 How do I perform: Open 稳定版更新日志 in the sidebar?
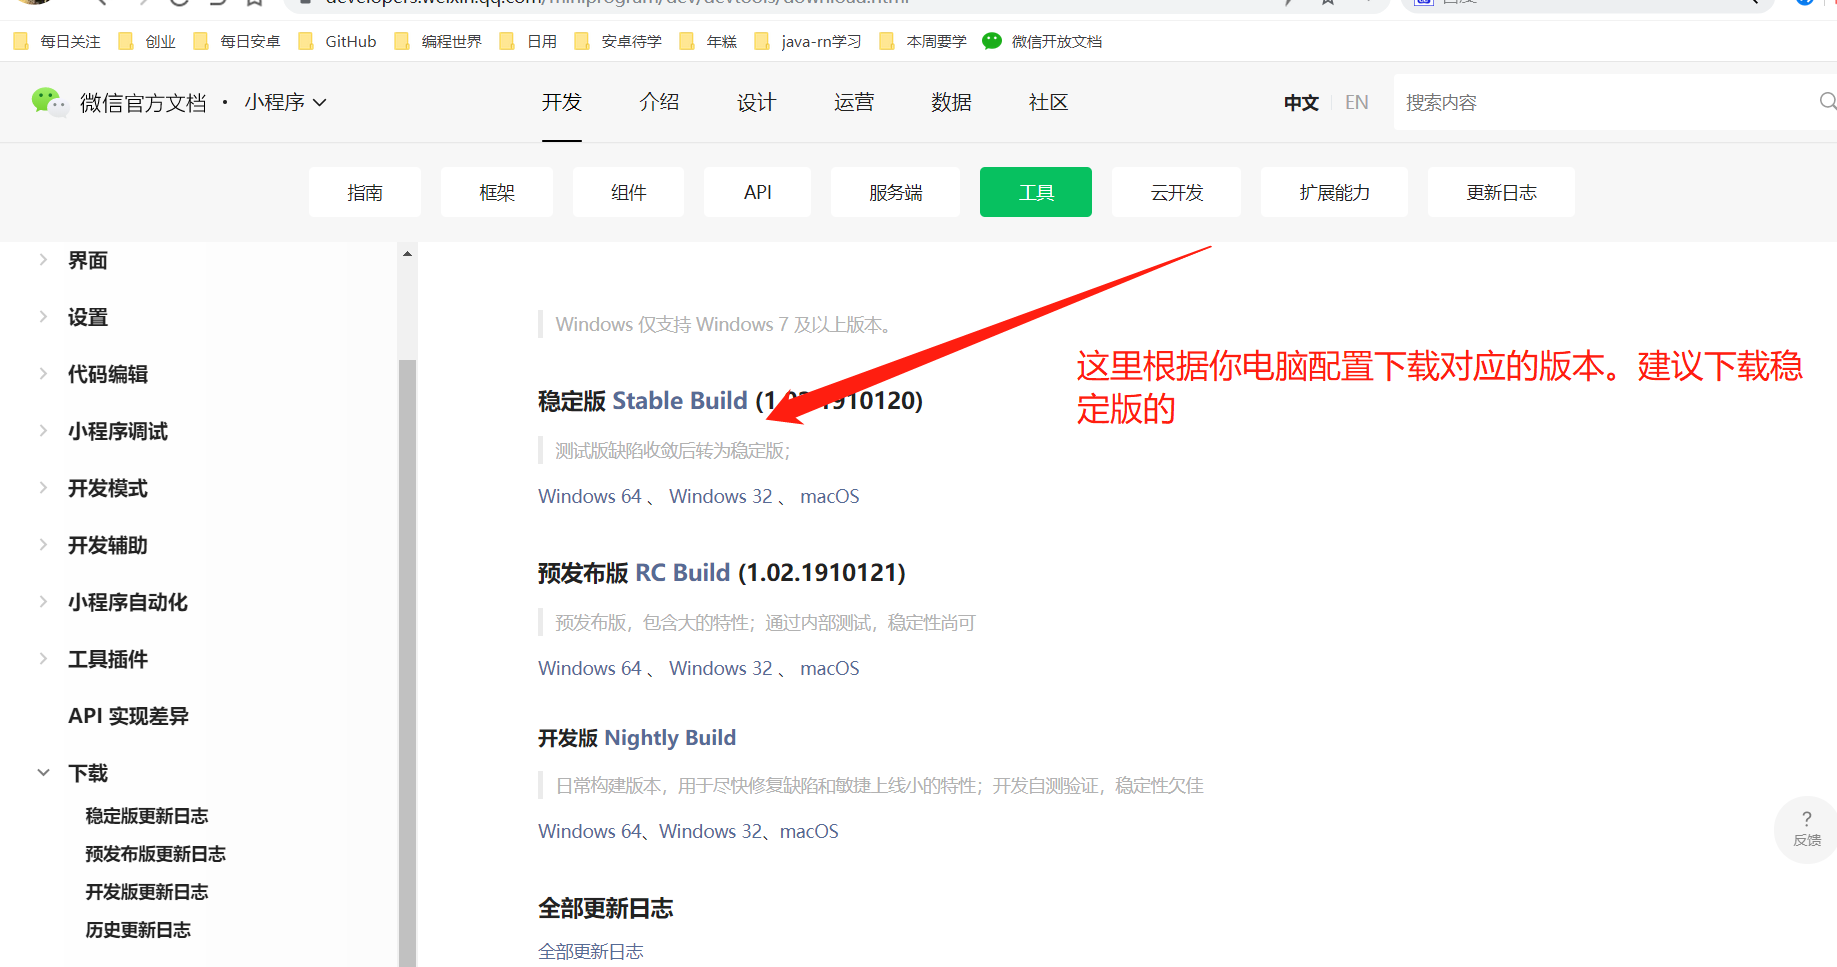(x=147, y=816)
